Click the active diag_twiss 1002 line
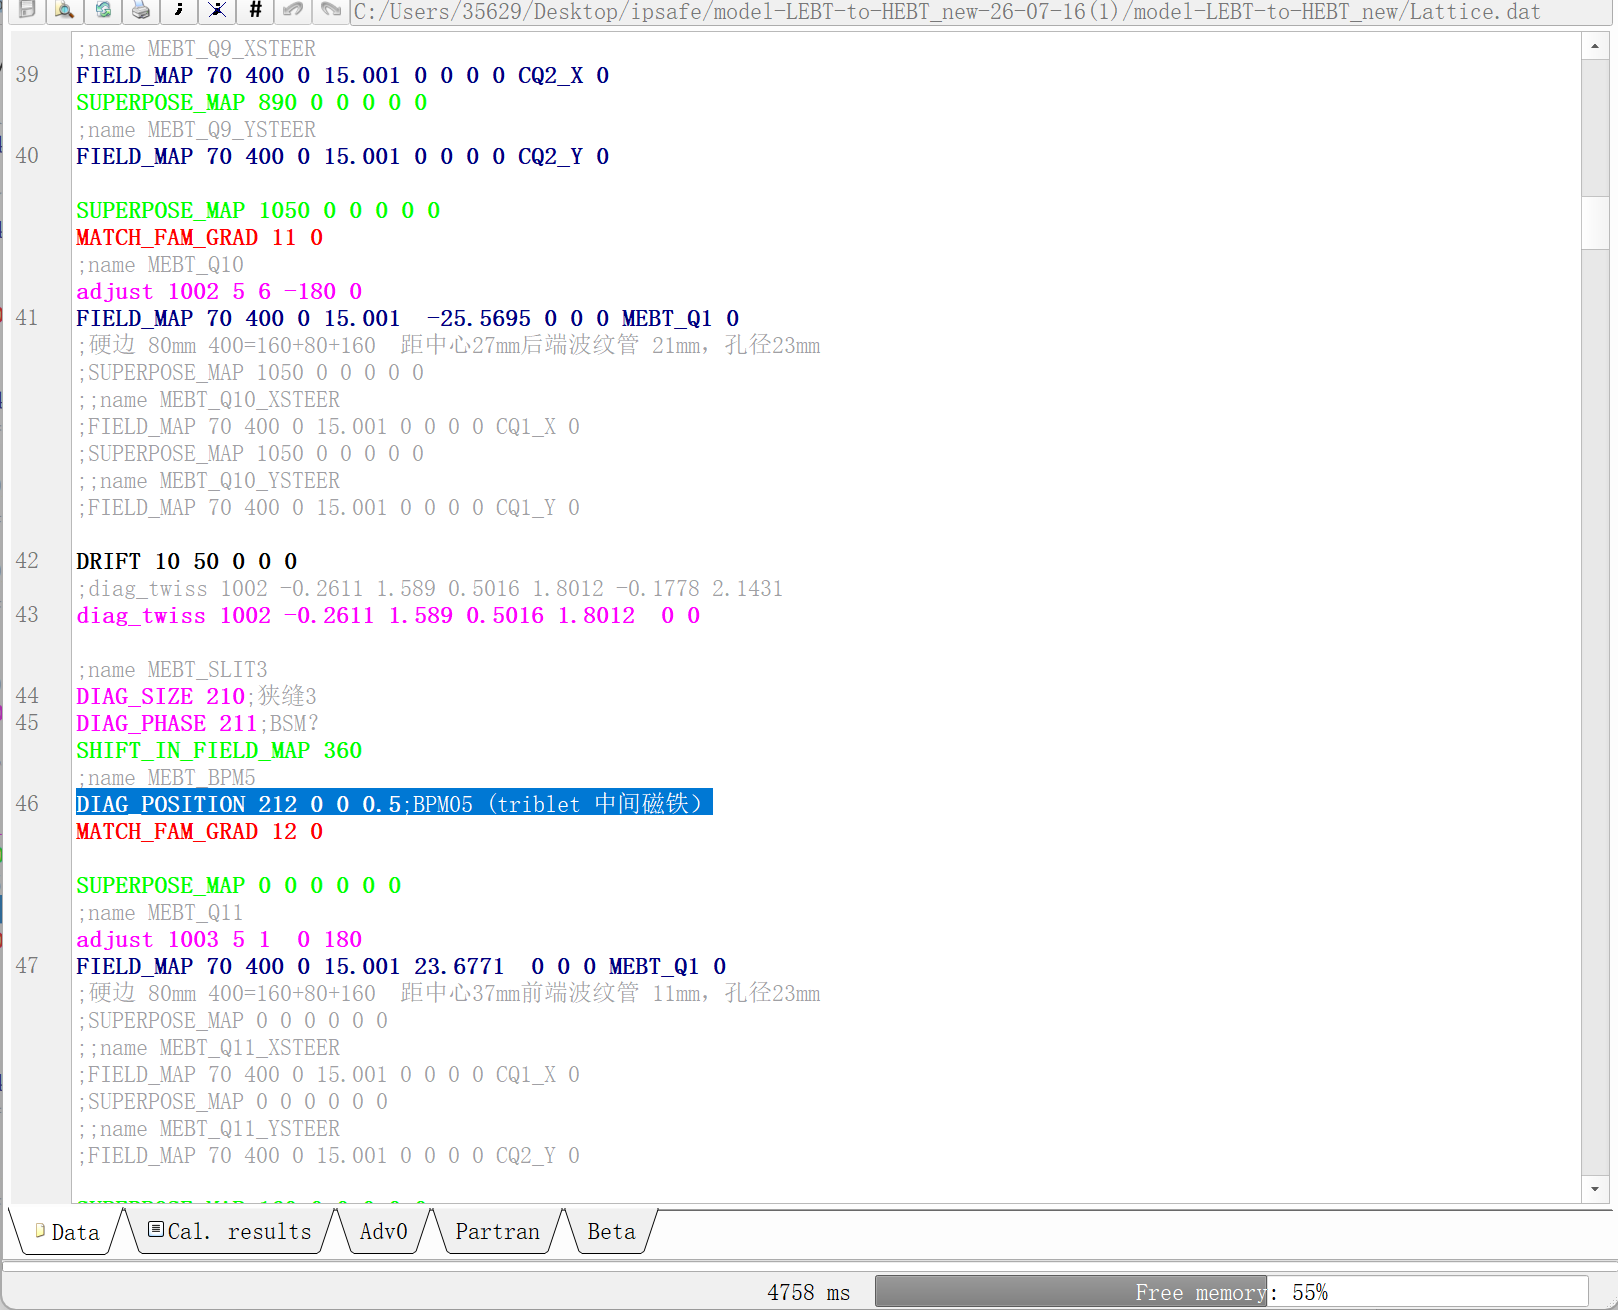The height and width of the screenshot is (1310, 1618). pos(388,615)
